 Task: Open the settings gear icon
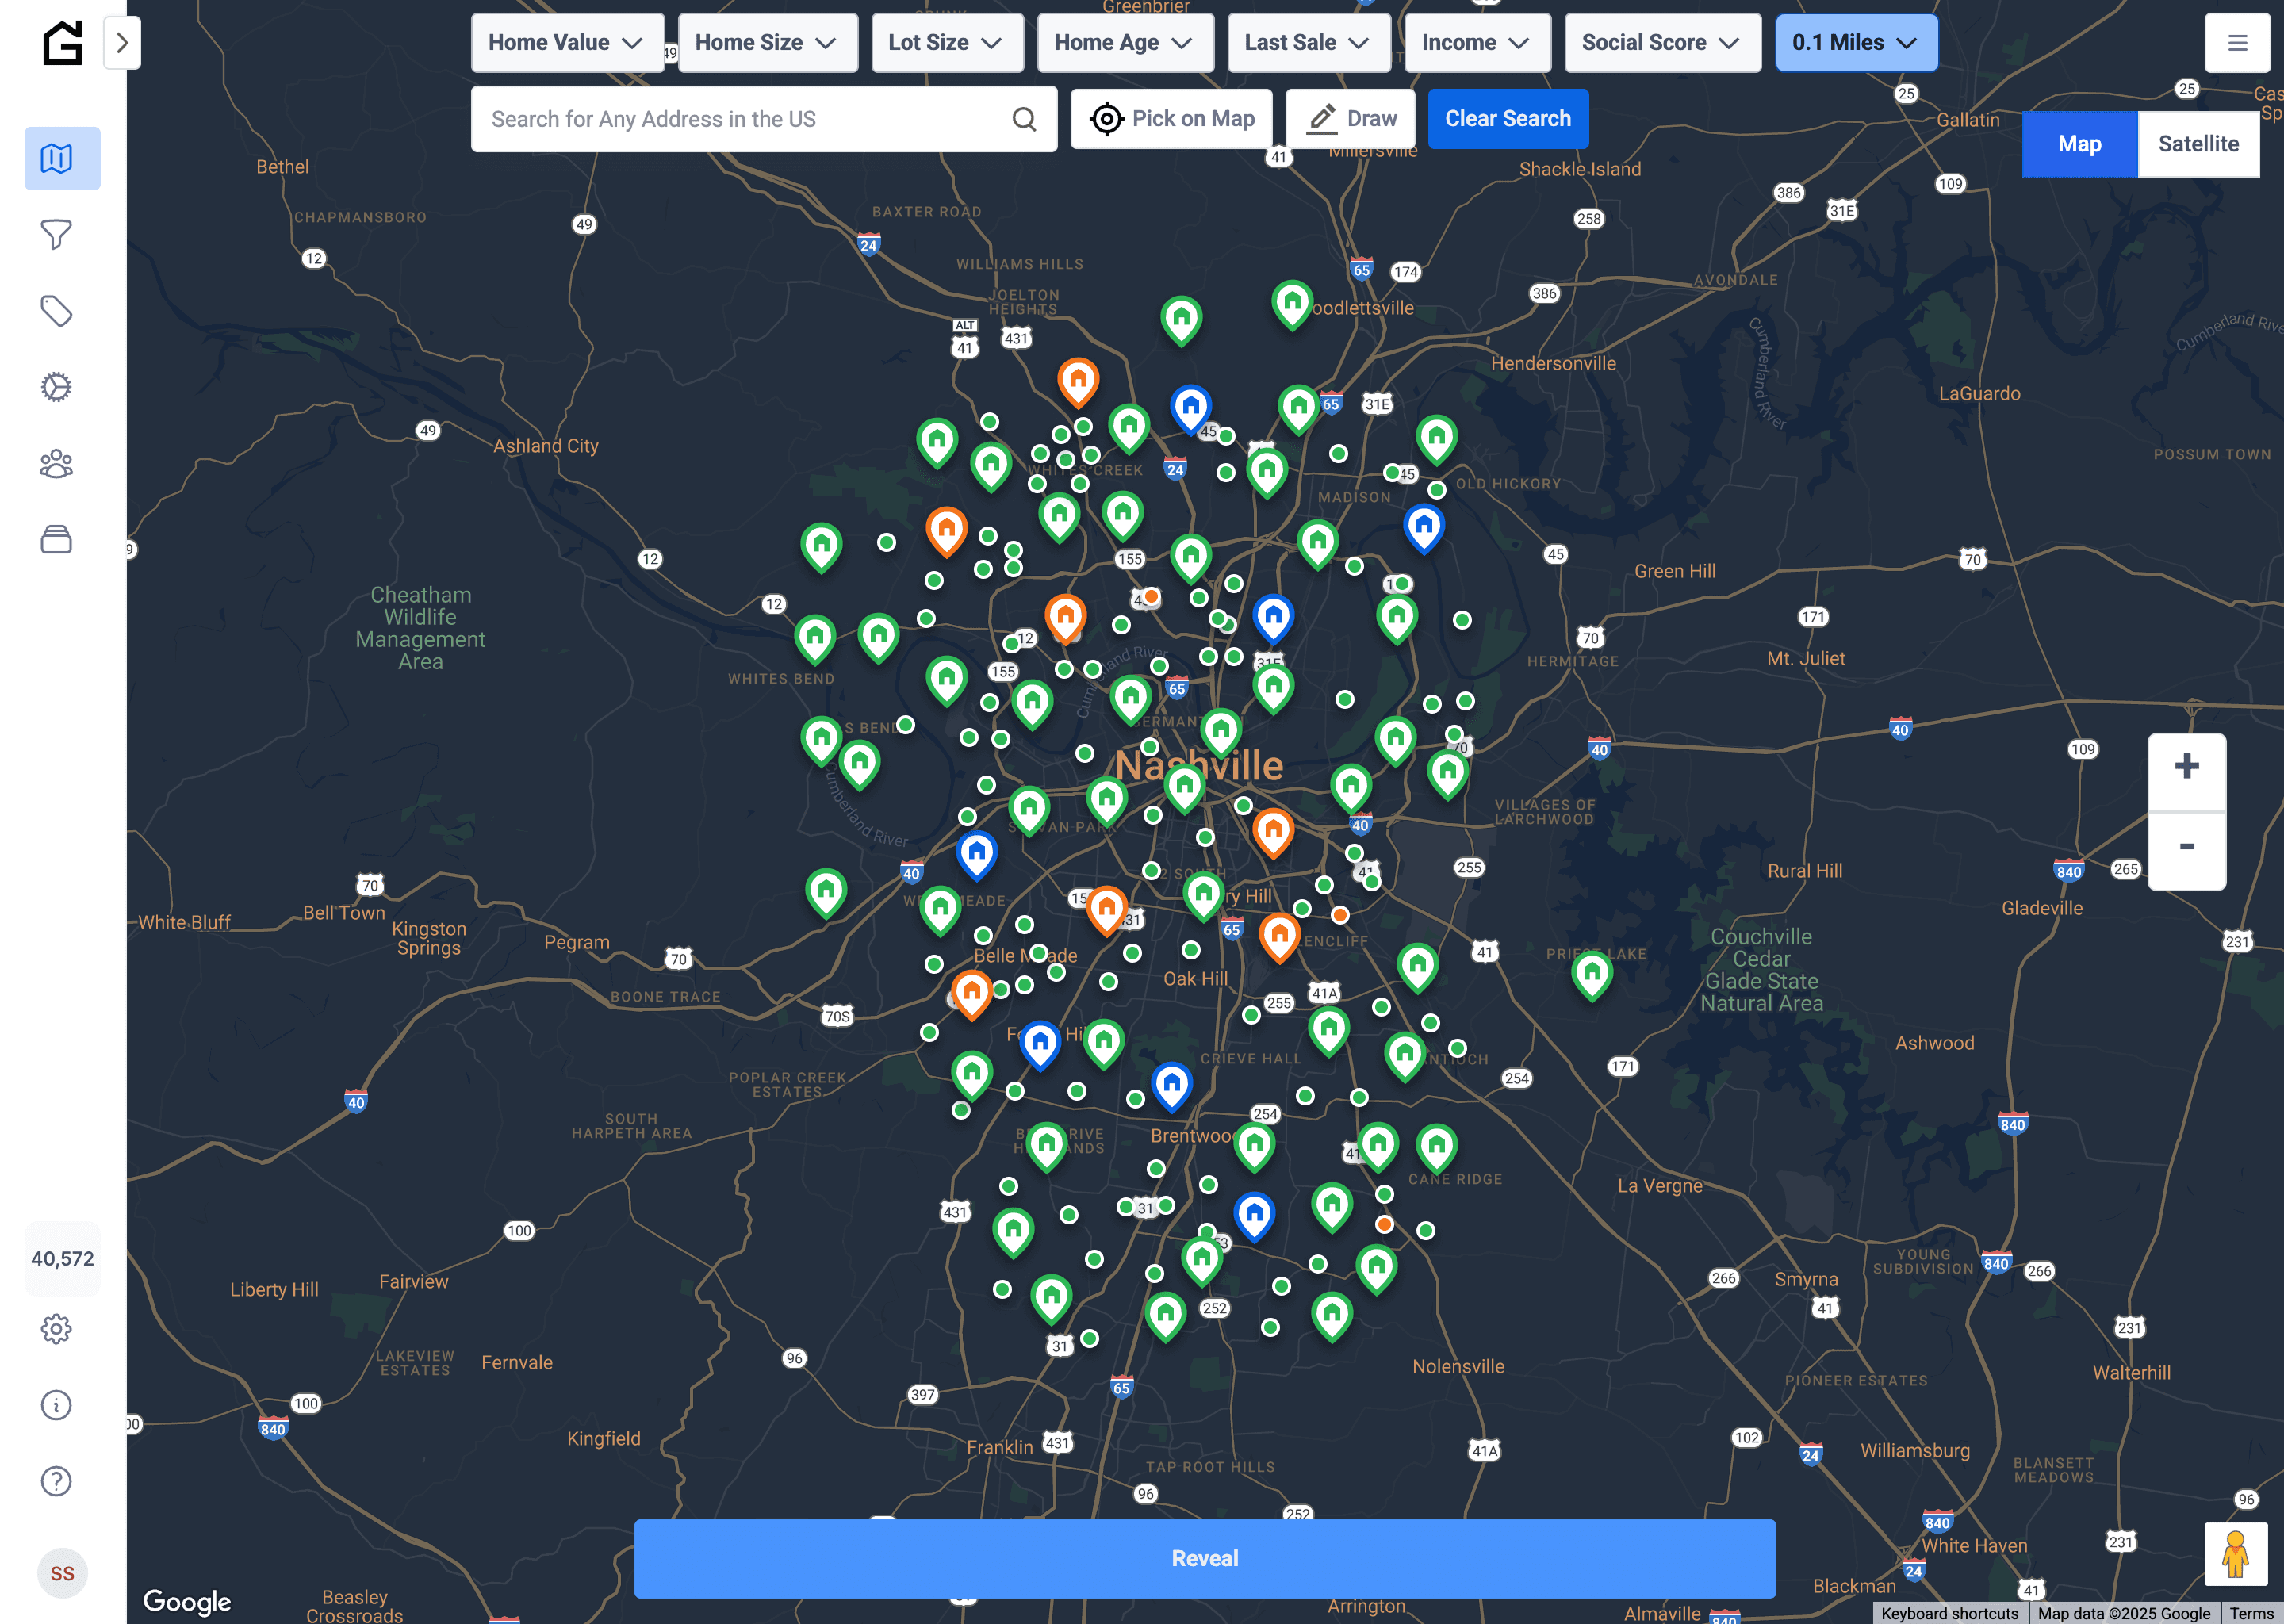[57, 1329]
